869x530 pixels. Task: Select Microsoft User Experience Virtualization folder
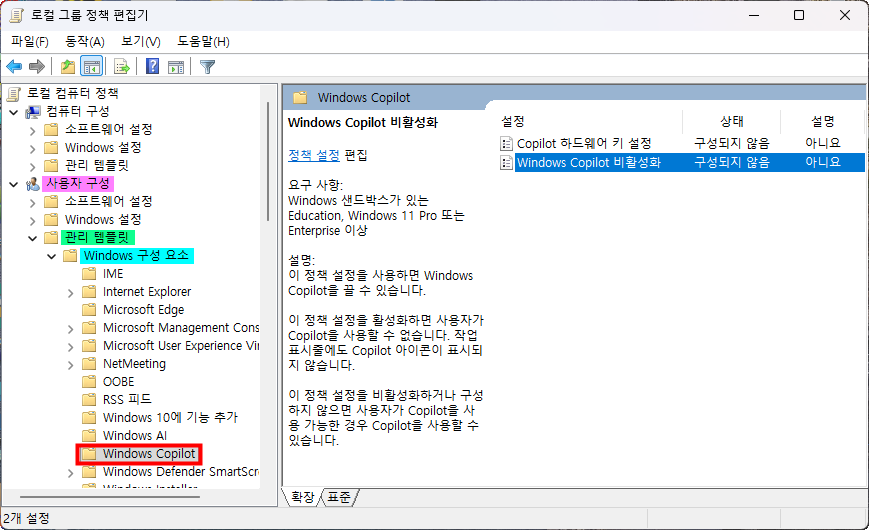point(181,345)
